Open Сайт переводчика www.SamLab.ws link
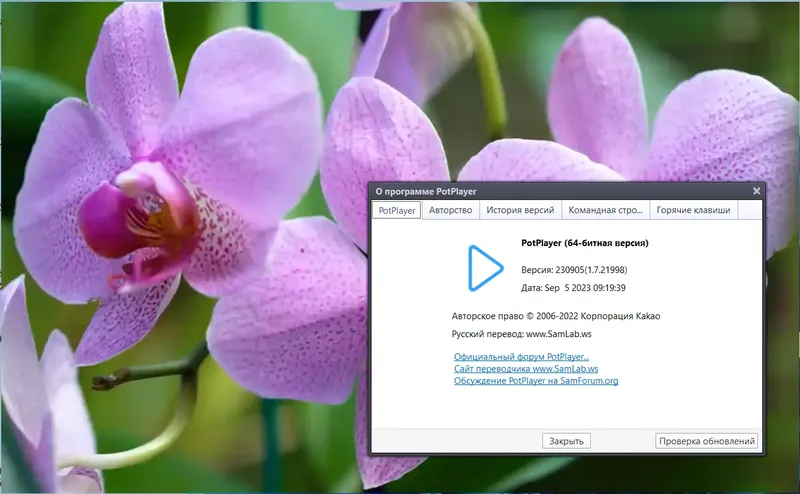This screenshot has height=494, width=800. click(x=526, y=368)
